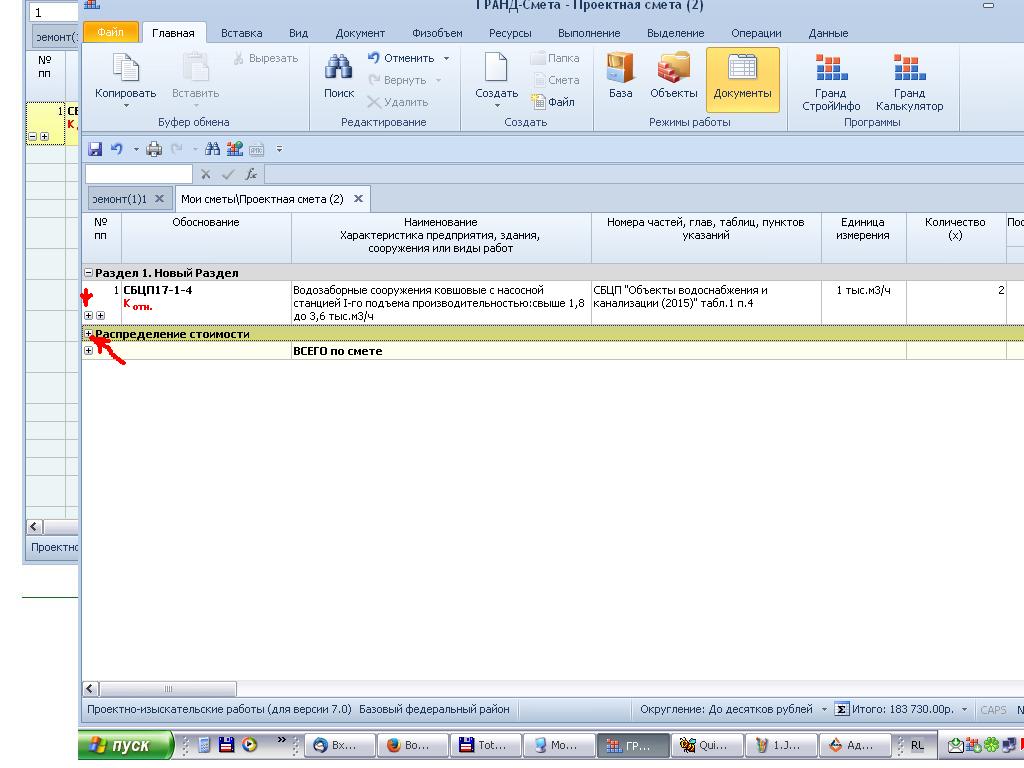1024x768 pixels.
Task: Launch Гранд Калькулятор program
Action: point(910,81)
